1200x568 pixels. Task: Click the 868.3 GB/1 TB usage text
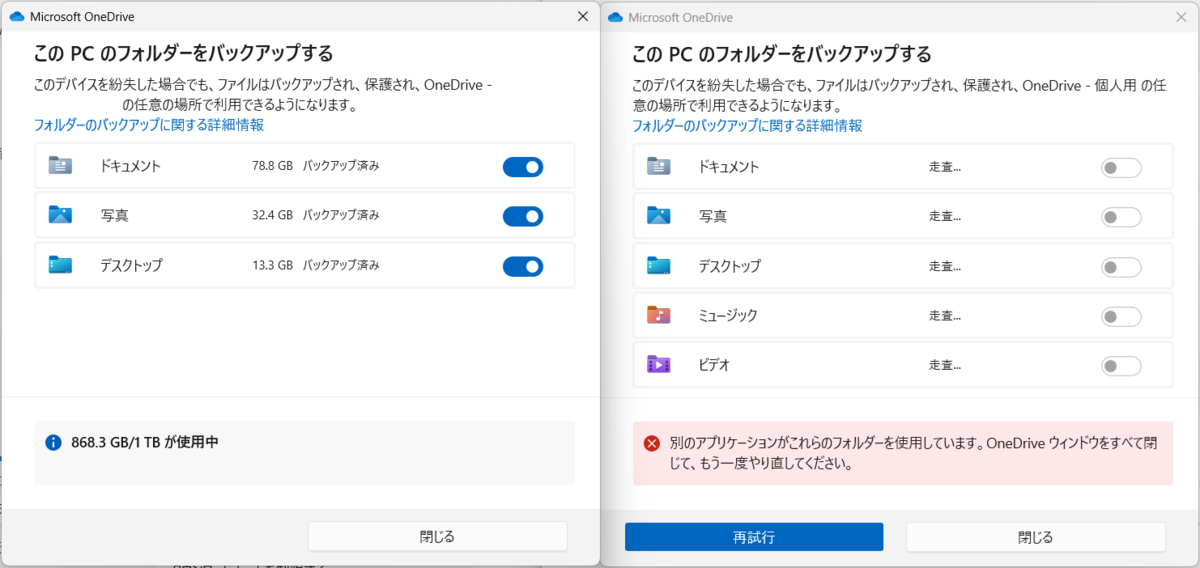coord(145,441)
